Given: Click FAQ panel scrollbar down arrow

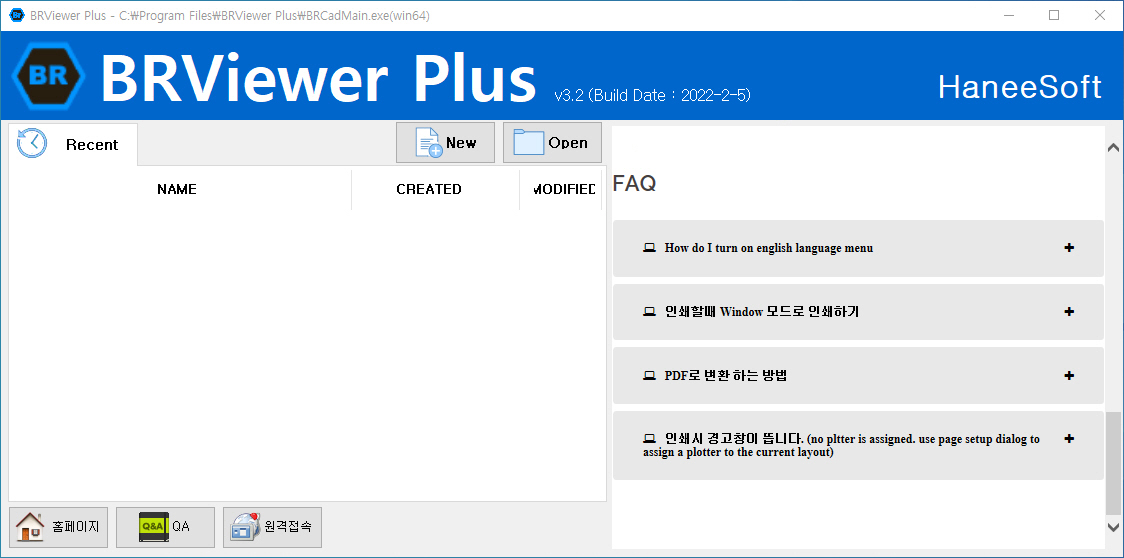Looking at the screenshot, I should [1113, 527].
